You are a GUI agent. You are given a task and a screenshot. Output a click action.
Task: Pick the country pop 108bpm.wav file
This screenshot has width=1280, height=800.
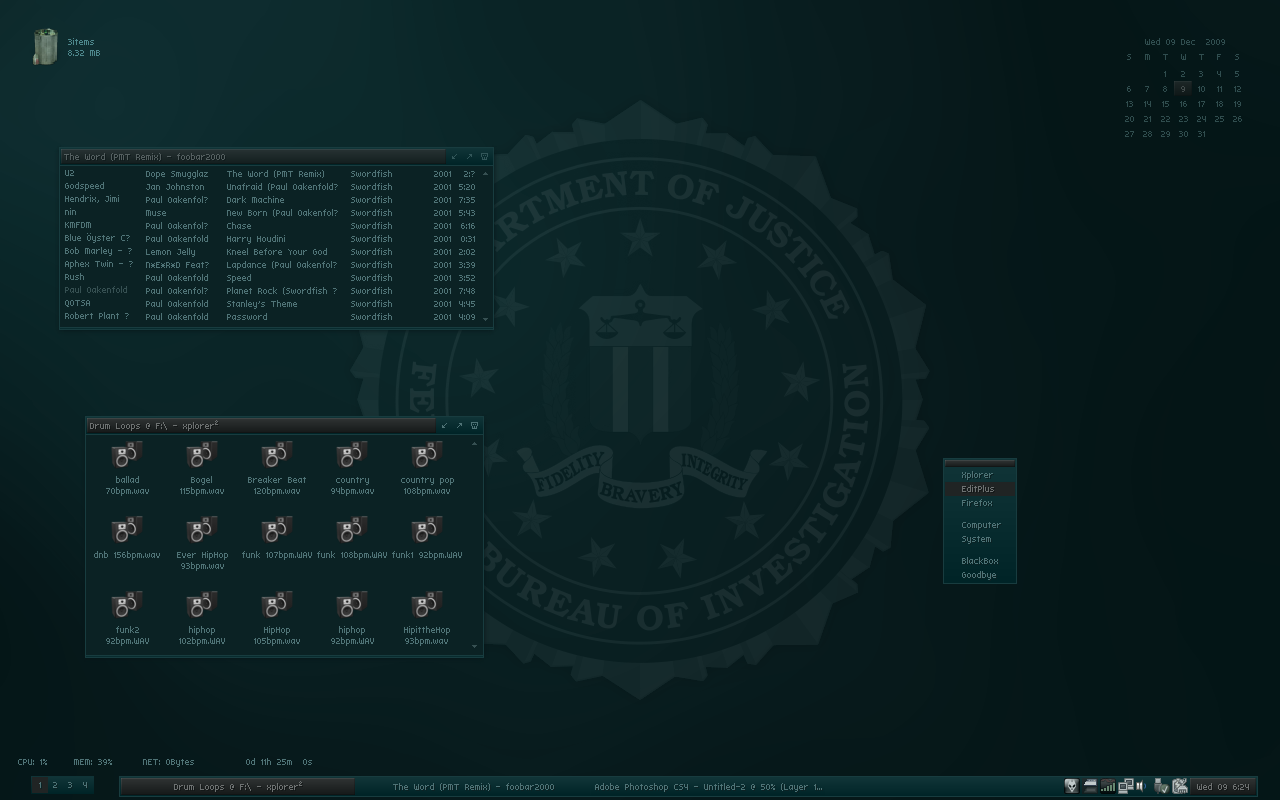pyautogui.click(x=427, y=468)
